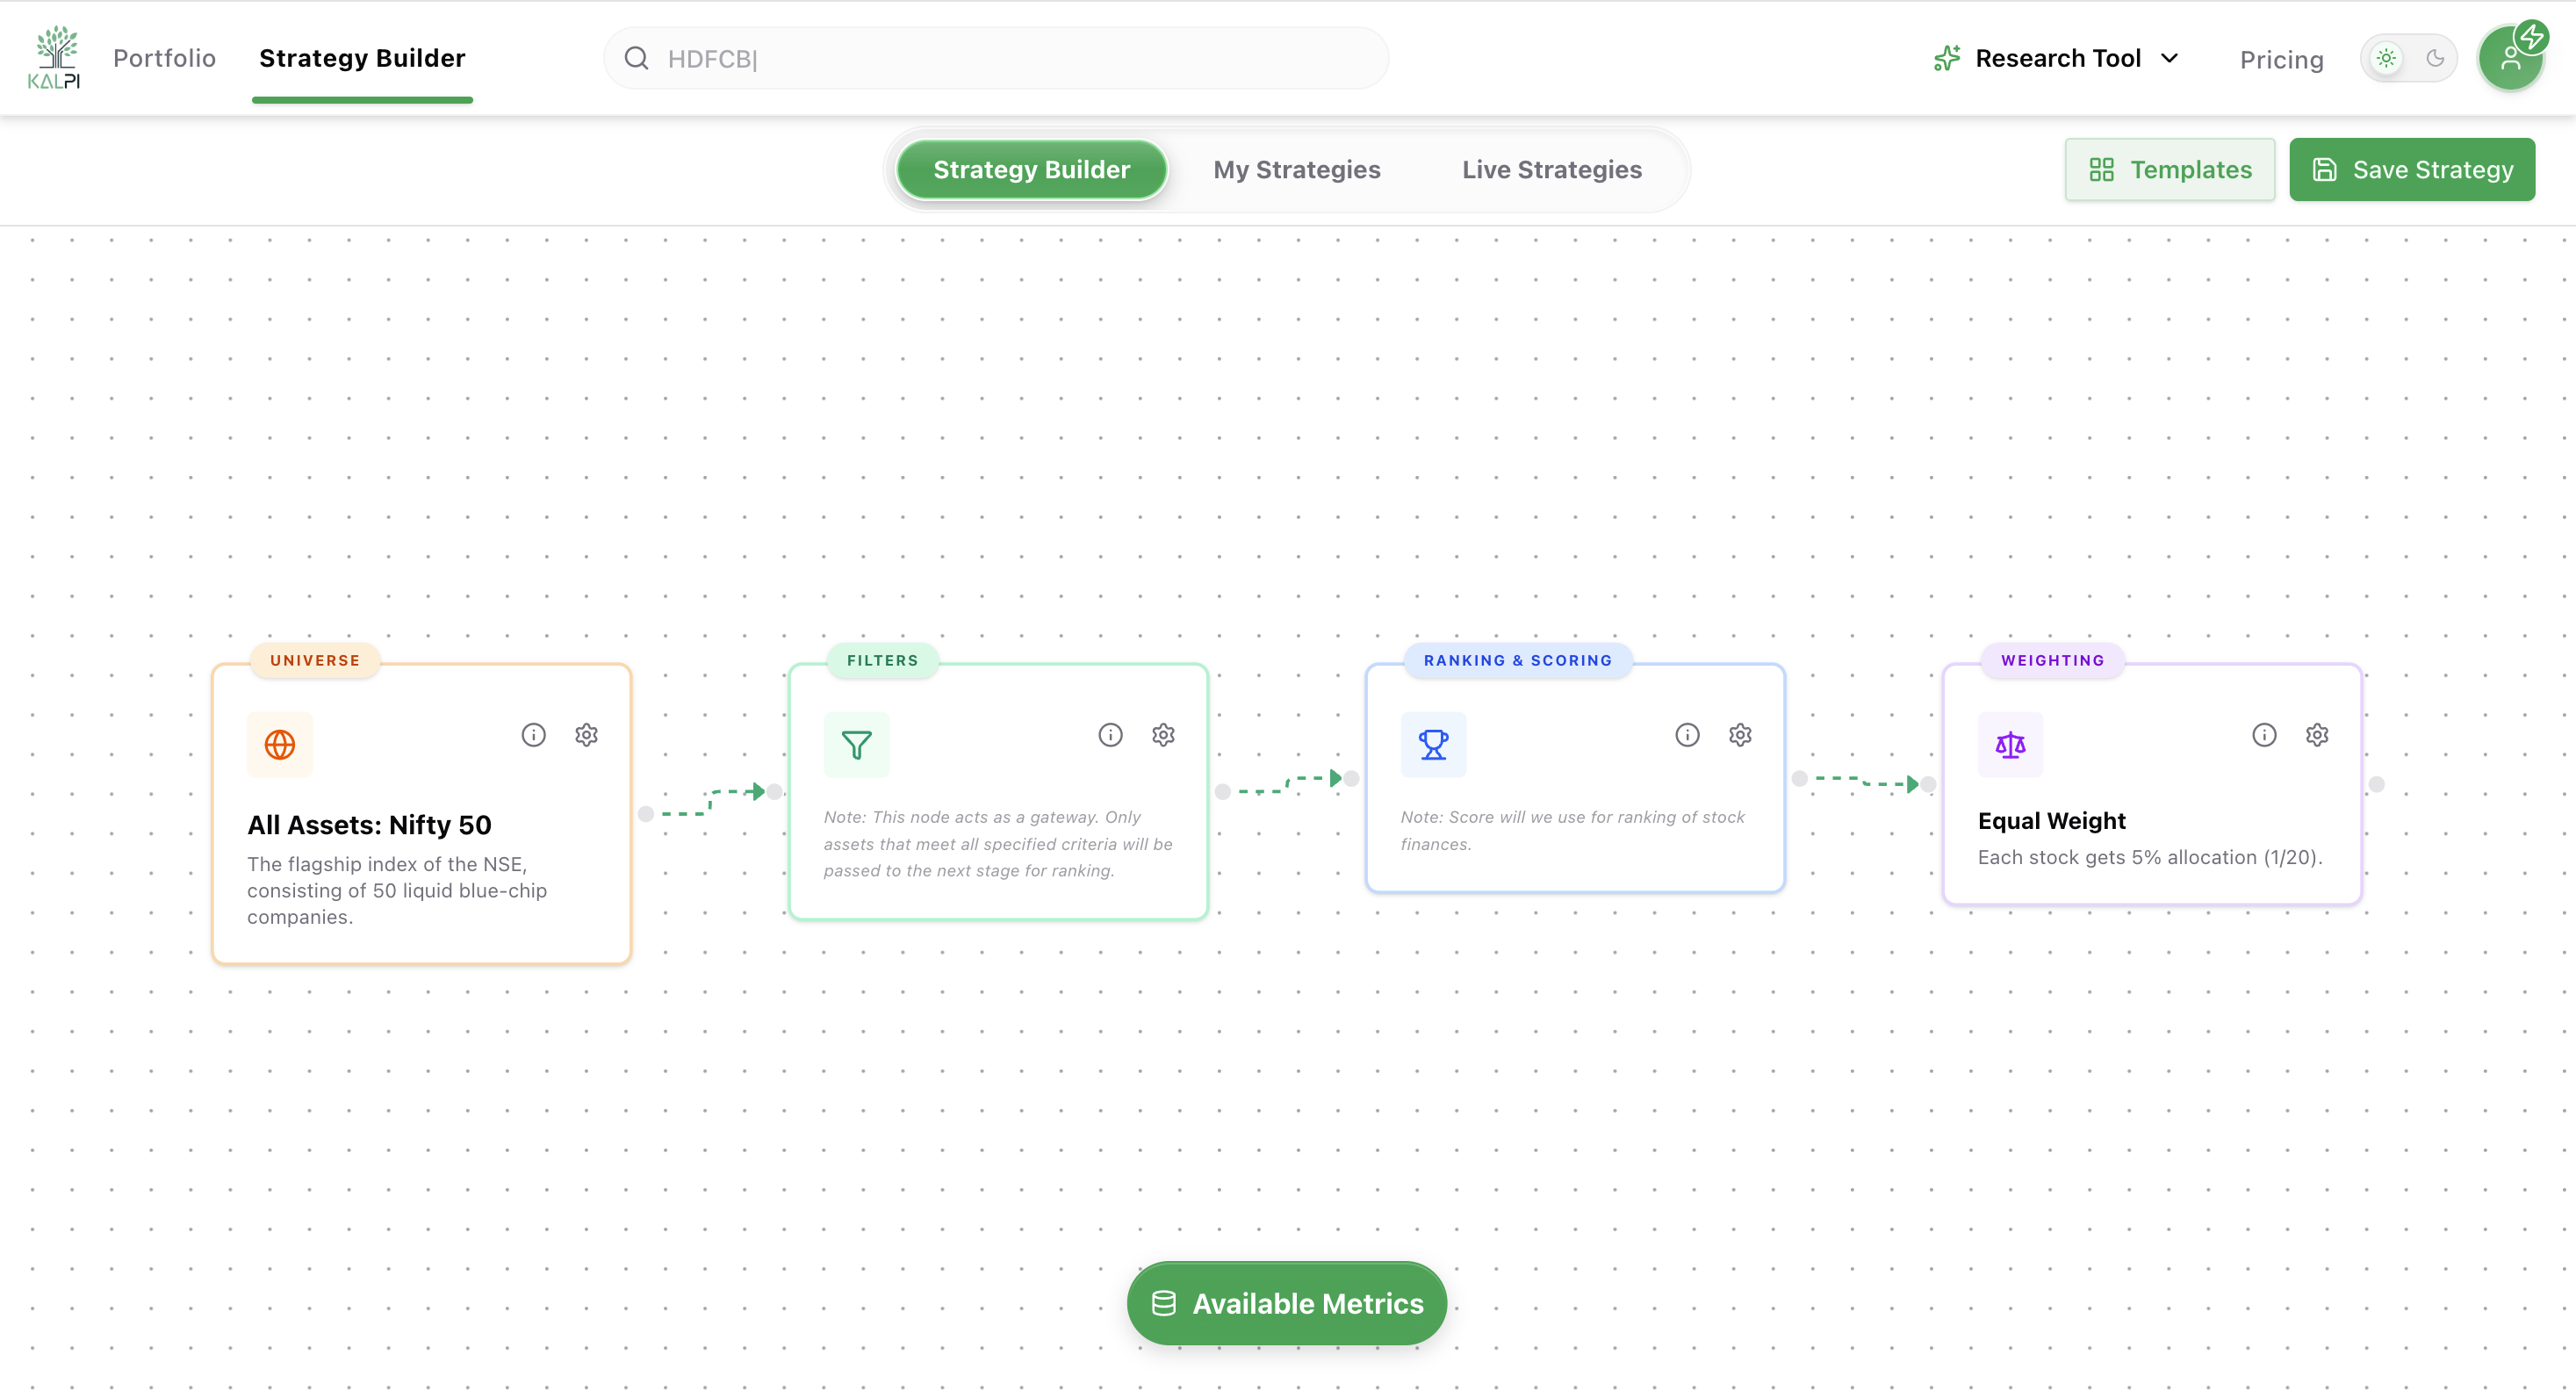Switch to light mode sun toggle
The height and width of the screenshot is (1398, 2576).
2386,59
